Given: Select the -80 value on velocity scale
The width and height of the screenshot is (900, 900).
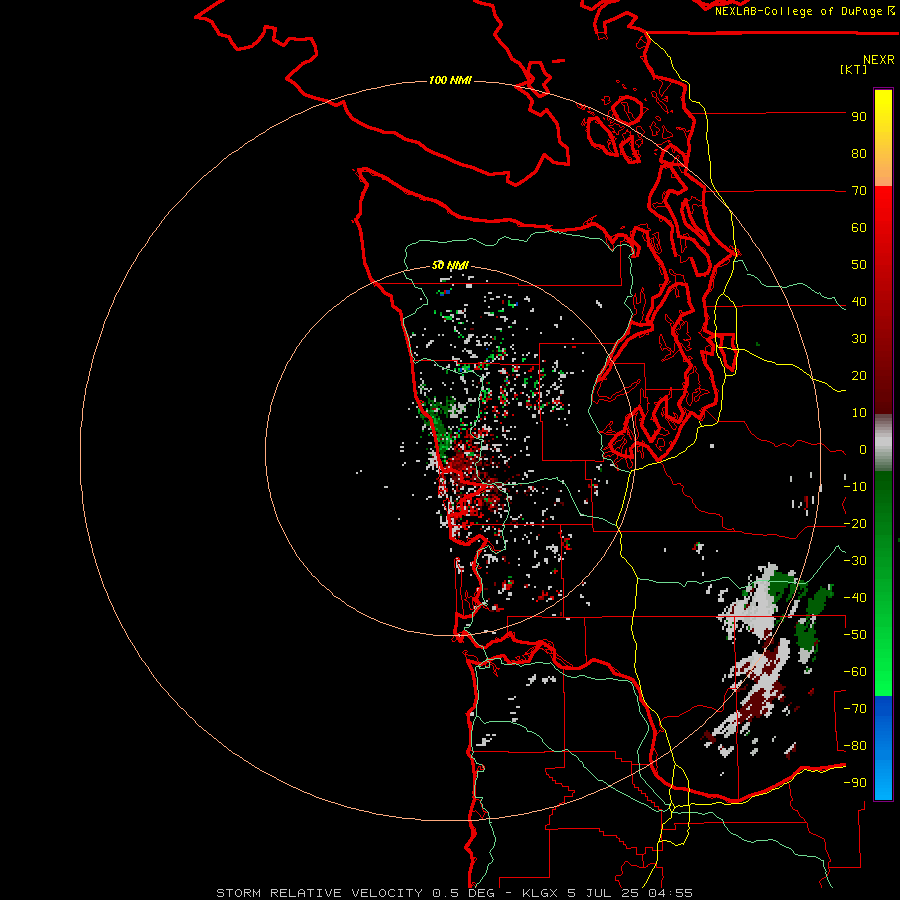Looking at the screenshot, I should [x=855, y=746].
